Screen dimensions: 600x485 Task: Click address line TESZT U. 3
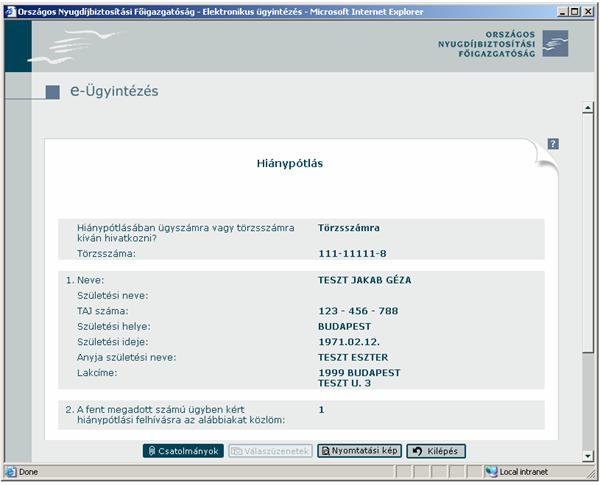tap(344, 383)
